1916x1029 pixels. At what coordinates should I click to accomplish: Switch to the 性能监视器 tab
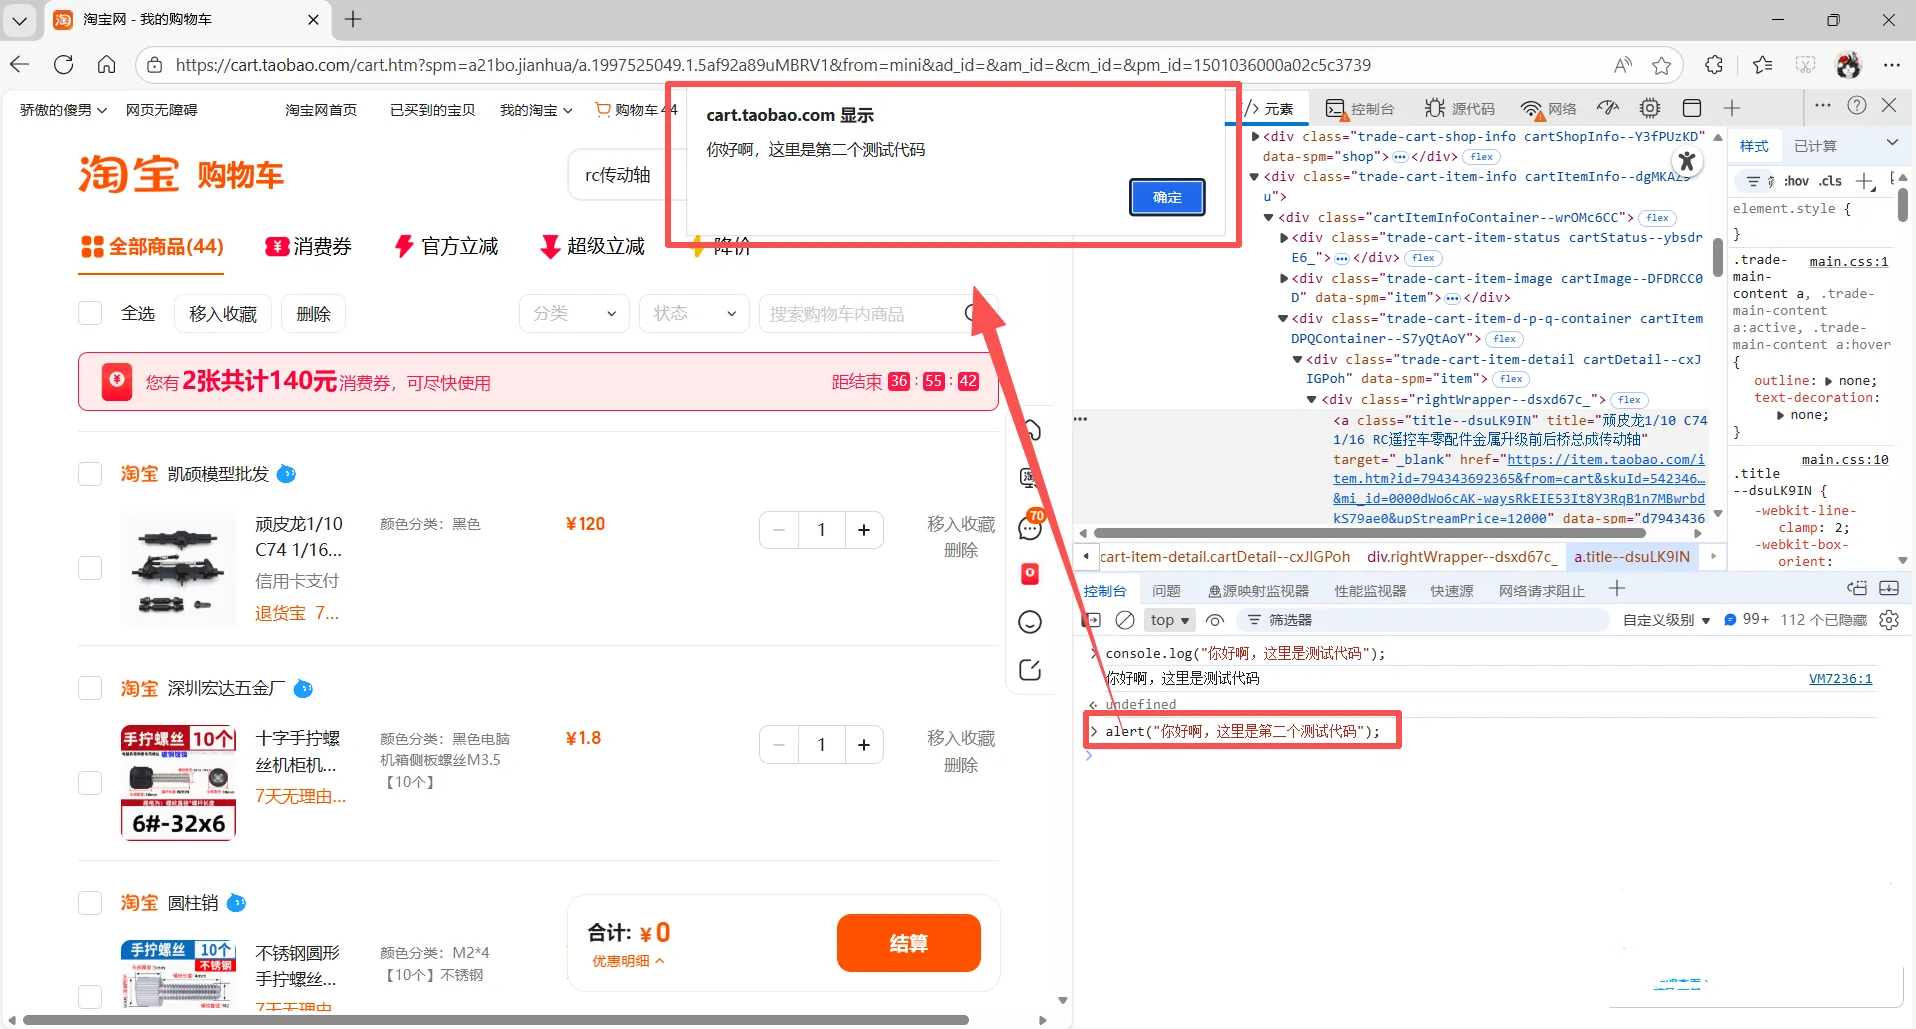point(1370,590)
